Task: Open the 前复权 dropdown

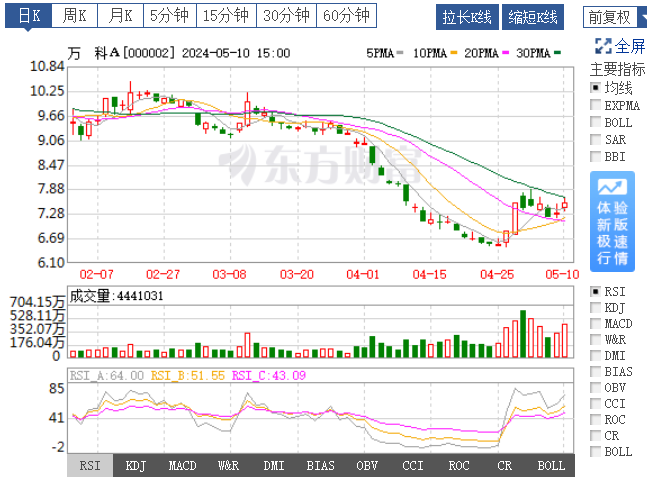Action: tap(615, 17)
